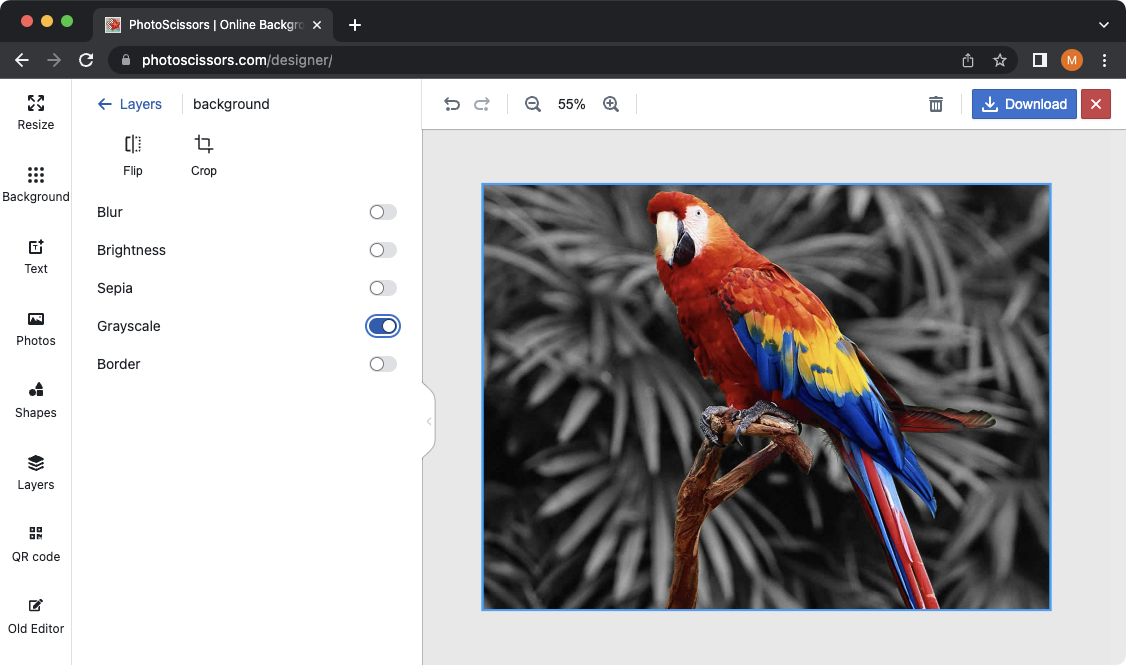Zoom out using magnifier minus icon
Image resolution: width=1126 pixels, height=665 pixels.
pos(533,104)
